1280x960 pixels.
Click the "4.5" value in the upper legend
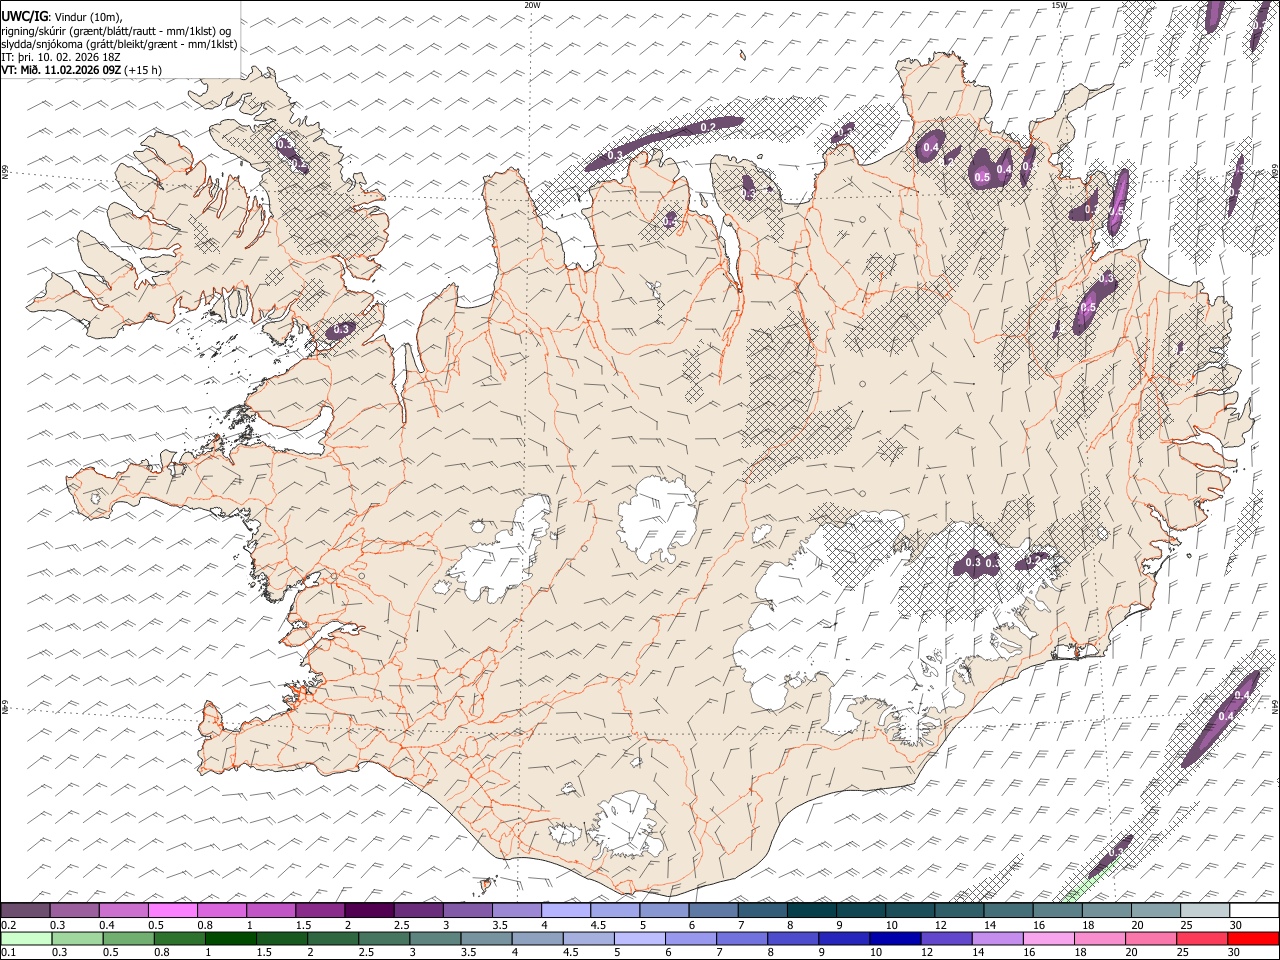[599, 925]
